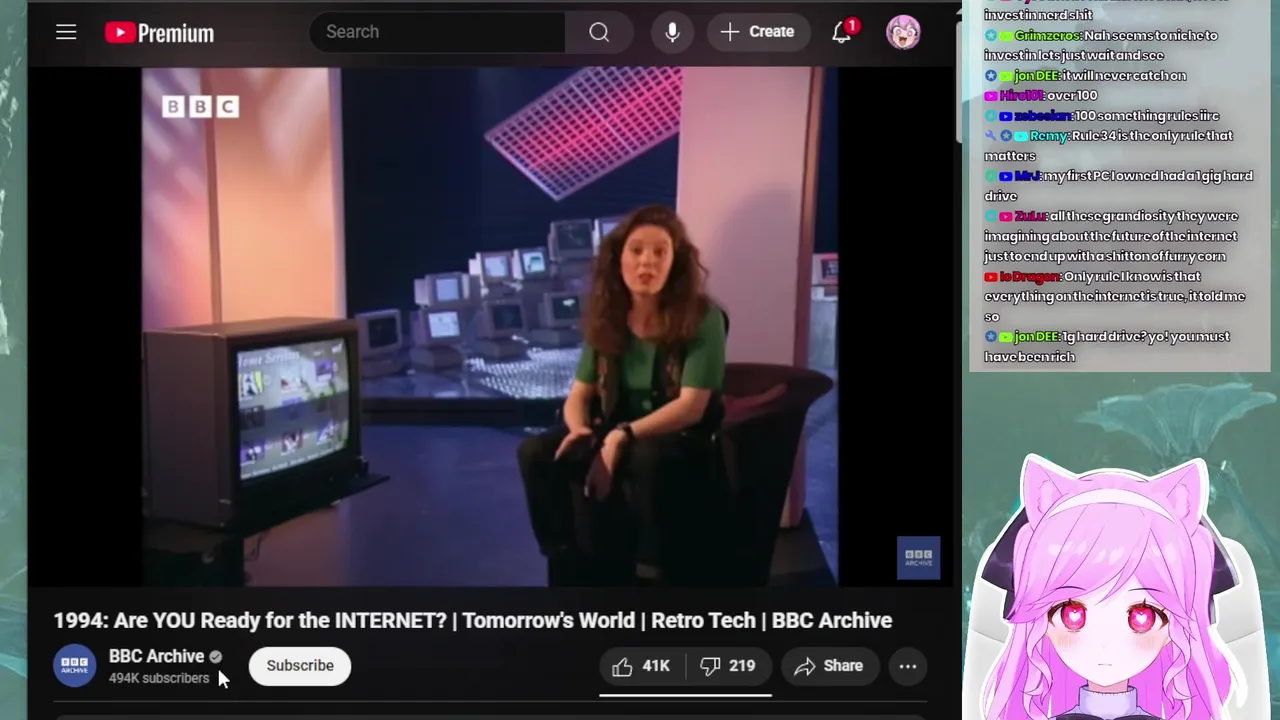The width and height of the screenshot is (1280, 720).
Task: Open the account avatar menu
Action: (x=903, y=32)
